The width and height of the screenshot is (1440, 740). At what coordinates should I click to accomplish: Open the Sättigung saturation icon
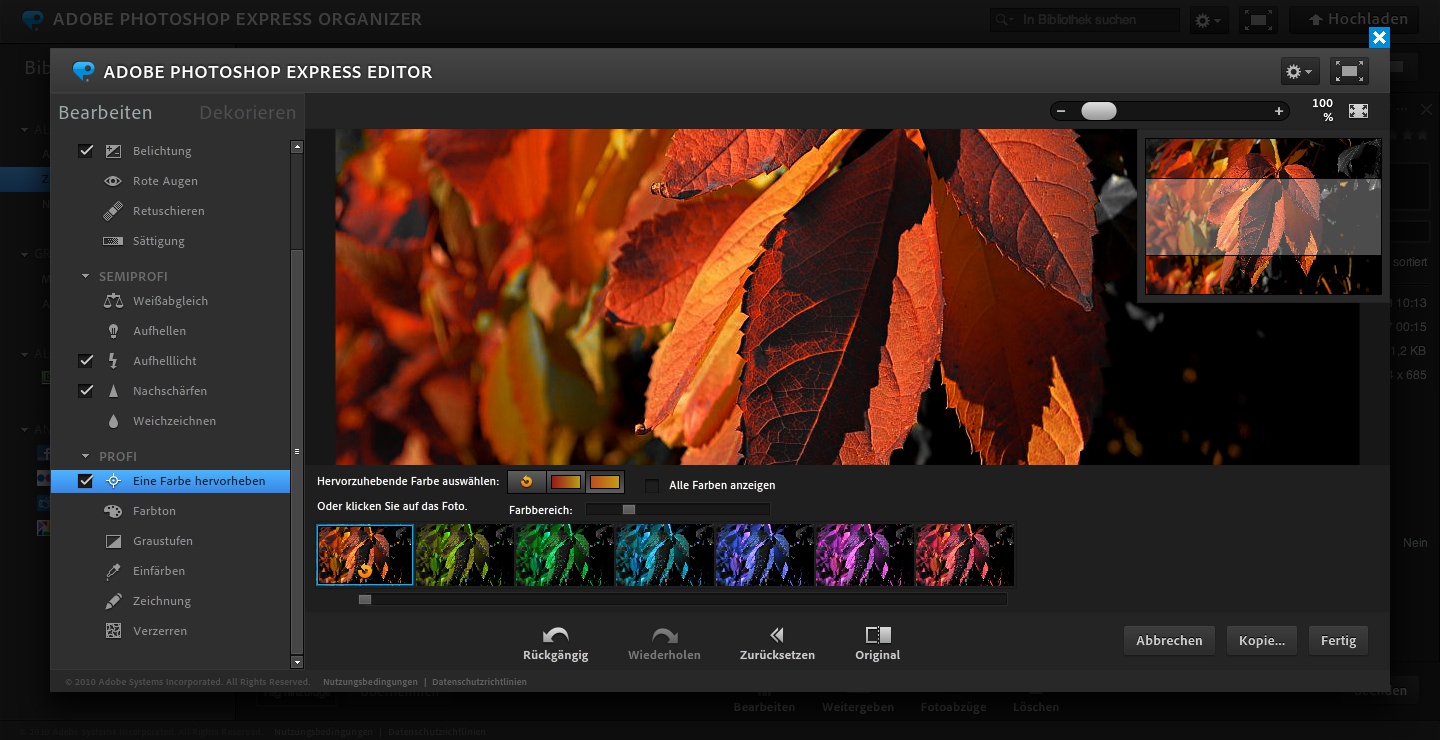click(x=113, y=241)
